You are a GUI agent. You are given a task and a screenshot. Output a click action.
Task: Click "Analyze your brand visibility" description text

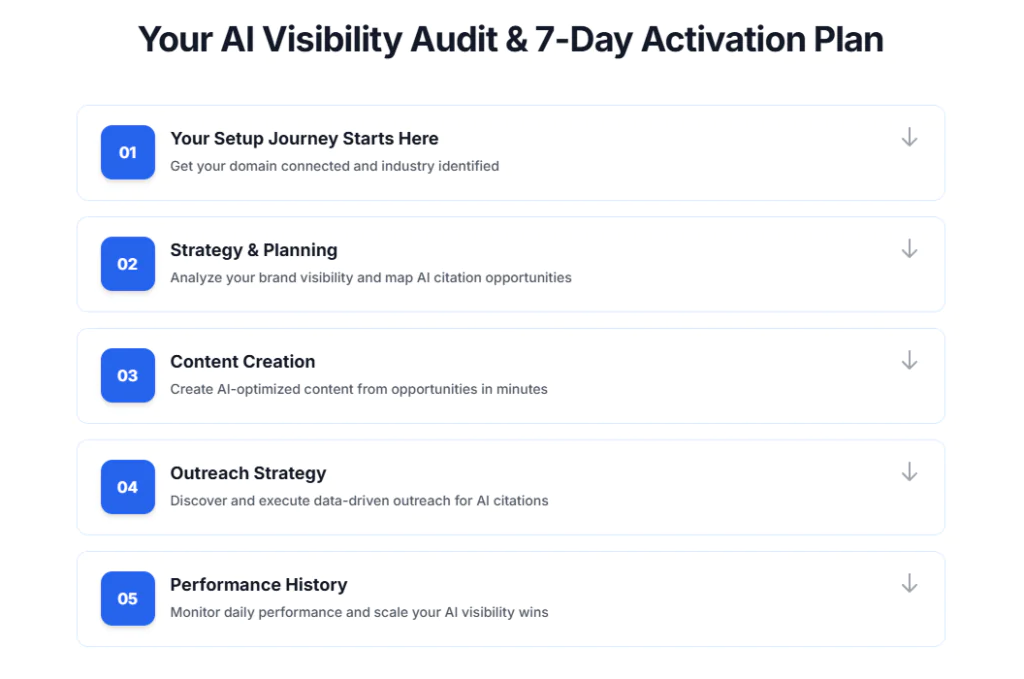[x=371, y=277]
